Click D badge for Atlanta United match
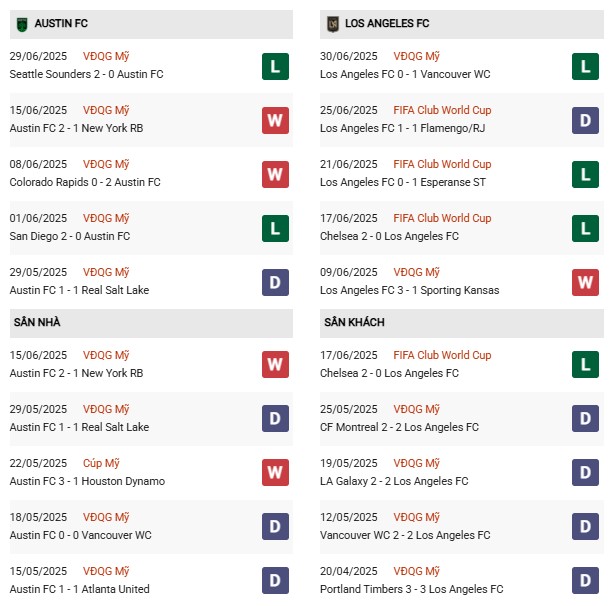The image size is (610, 606). pos(275,580)
